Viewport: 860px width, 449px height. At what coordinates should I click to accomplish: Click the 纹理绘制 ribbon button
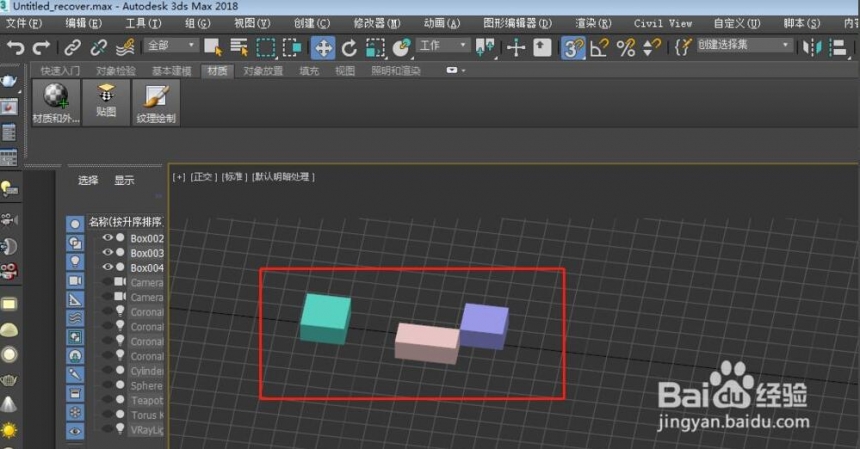tap(156, 103)
